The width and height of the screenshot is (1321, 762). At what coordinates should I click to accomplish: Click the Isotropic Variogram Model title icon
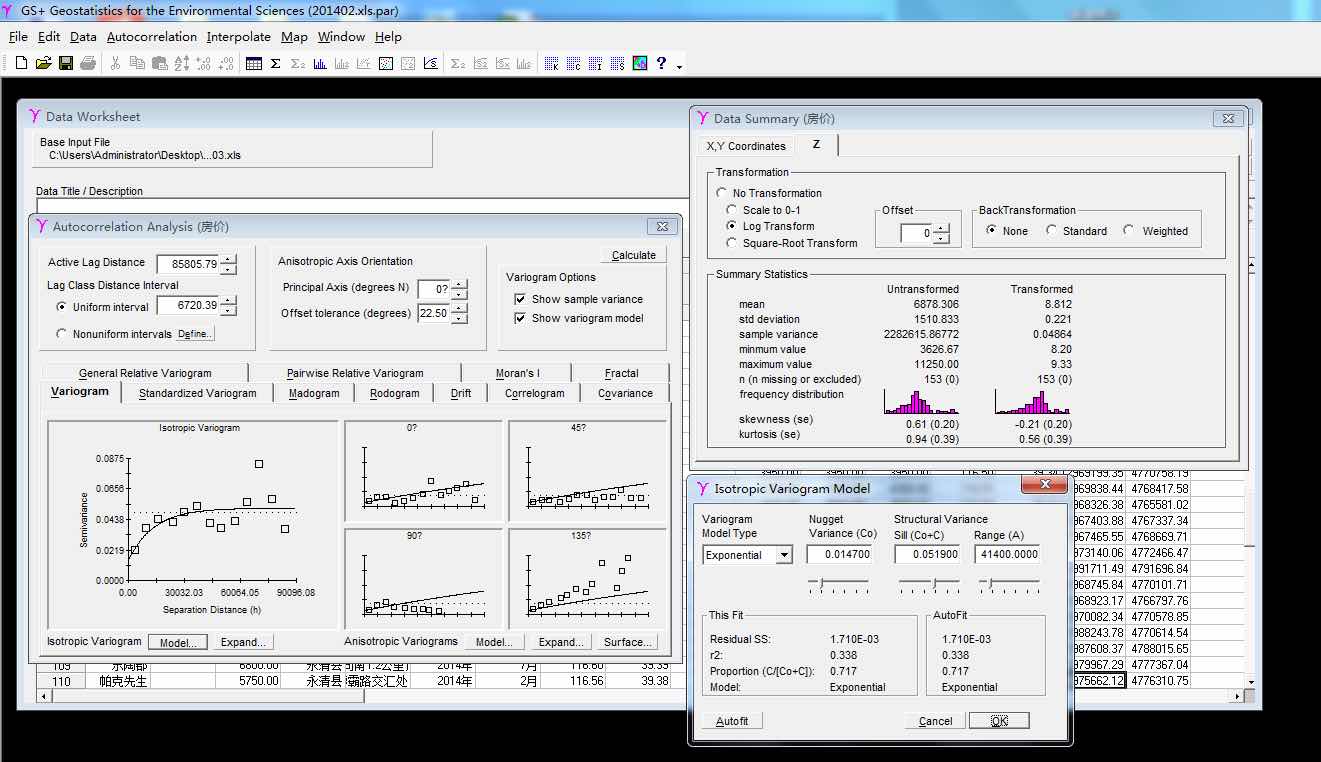click(703, 488)
